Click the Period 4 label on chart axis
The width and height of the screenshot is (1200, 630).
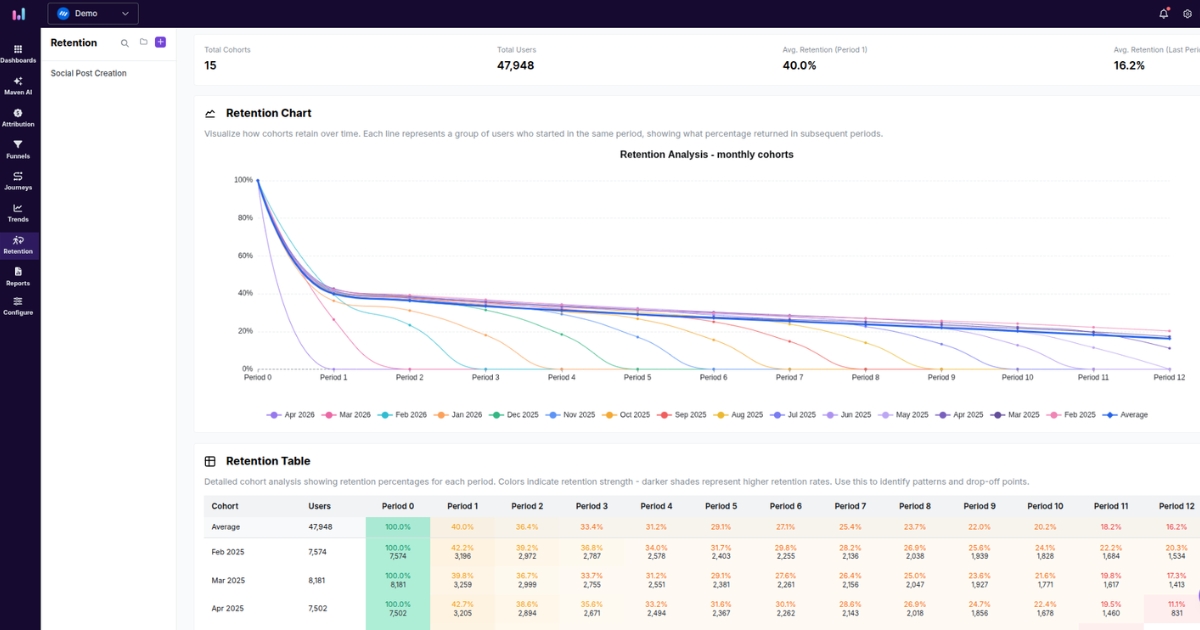pyautogui.click(x=561, y=377)
